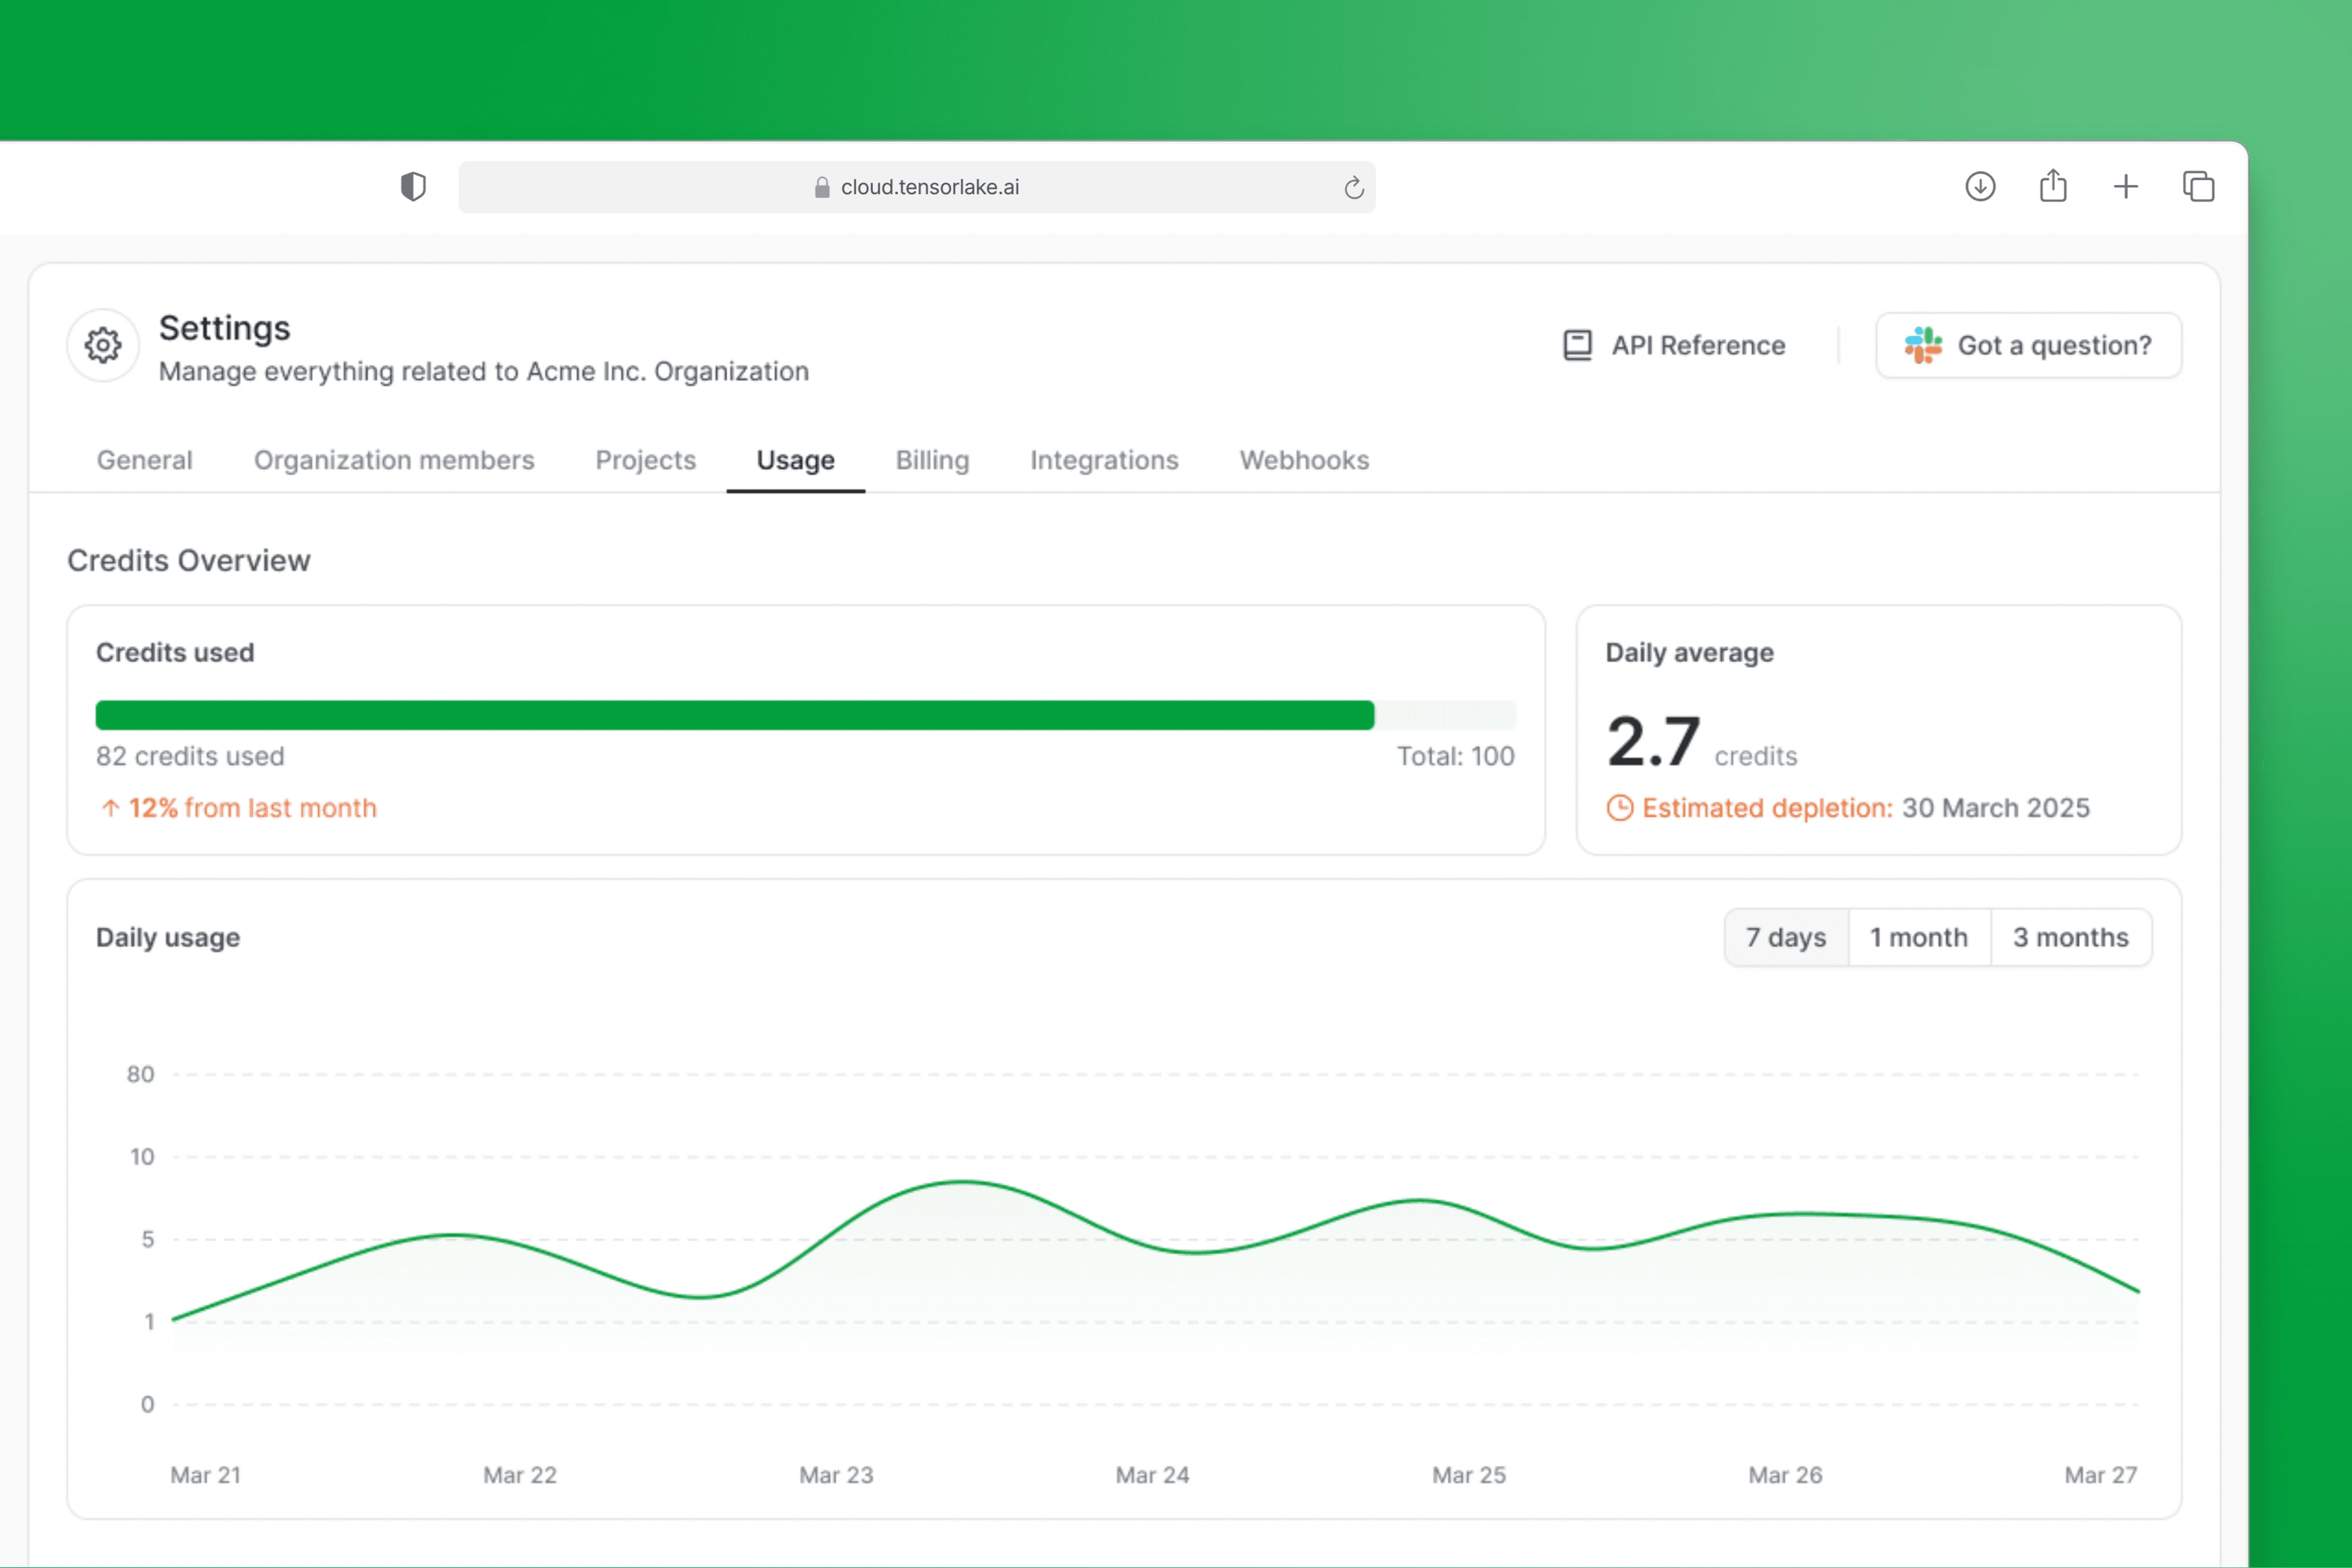This screenshot has height=1568, width=2352.
Task: Open the Billing tab
Action: 932,460
